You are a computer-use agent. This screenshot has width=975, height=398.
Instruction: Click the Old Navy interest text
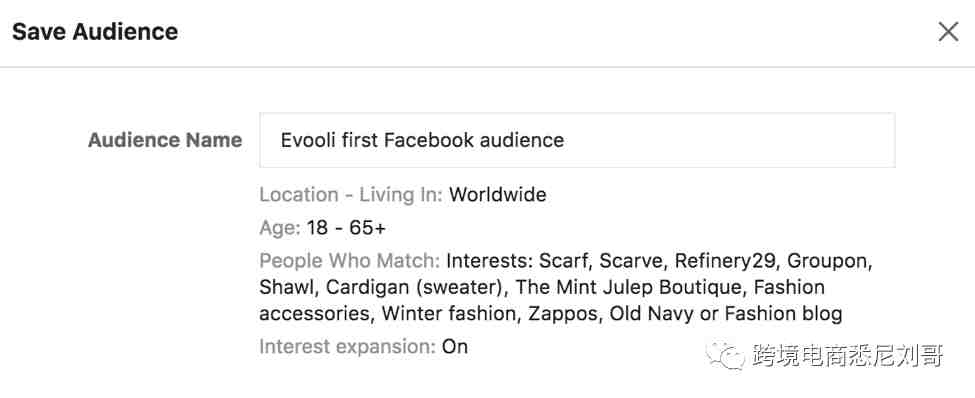(x=651, y=313)
